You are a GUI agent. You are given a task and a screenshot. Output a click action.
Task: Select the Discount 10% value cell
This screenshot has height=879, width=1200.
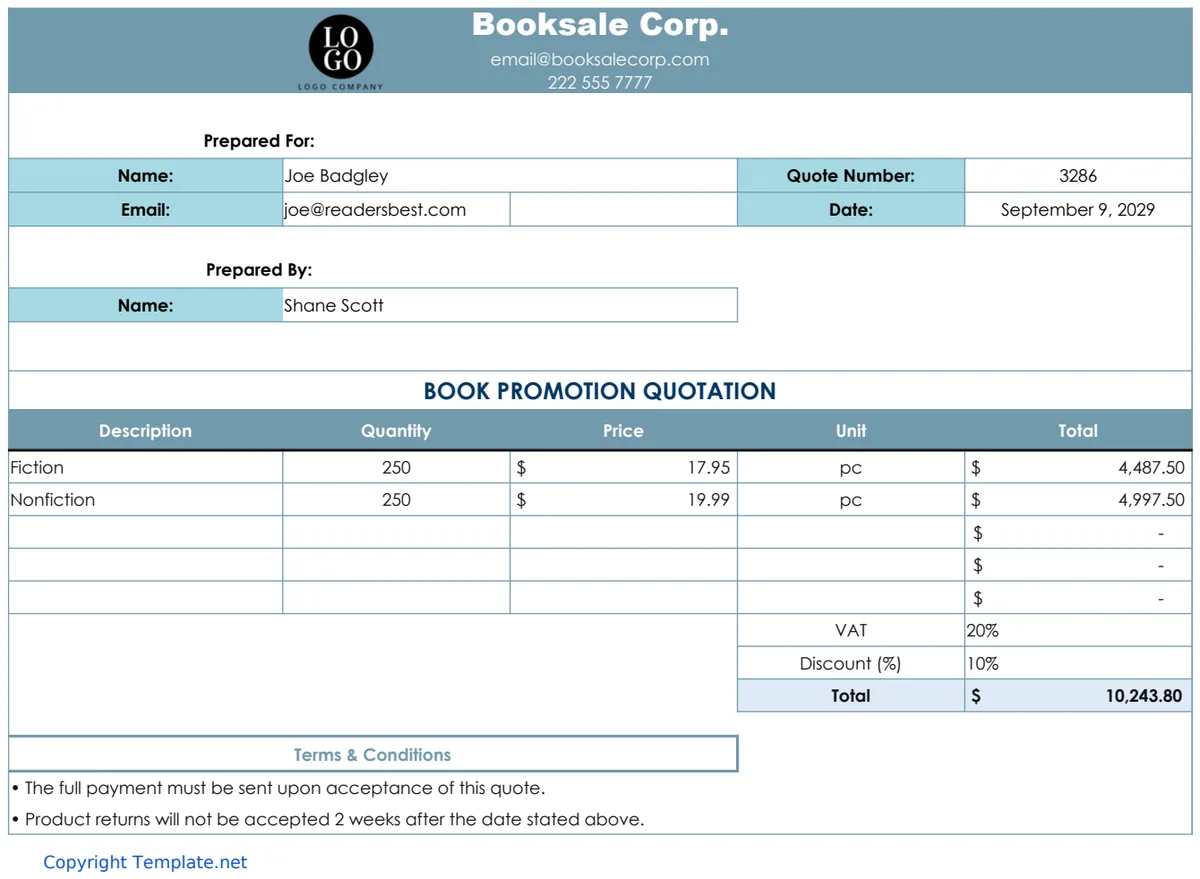pos(1078,664)
